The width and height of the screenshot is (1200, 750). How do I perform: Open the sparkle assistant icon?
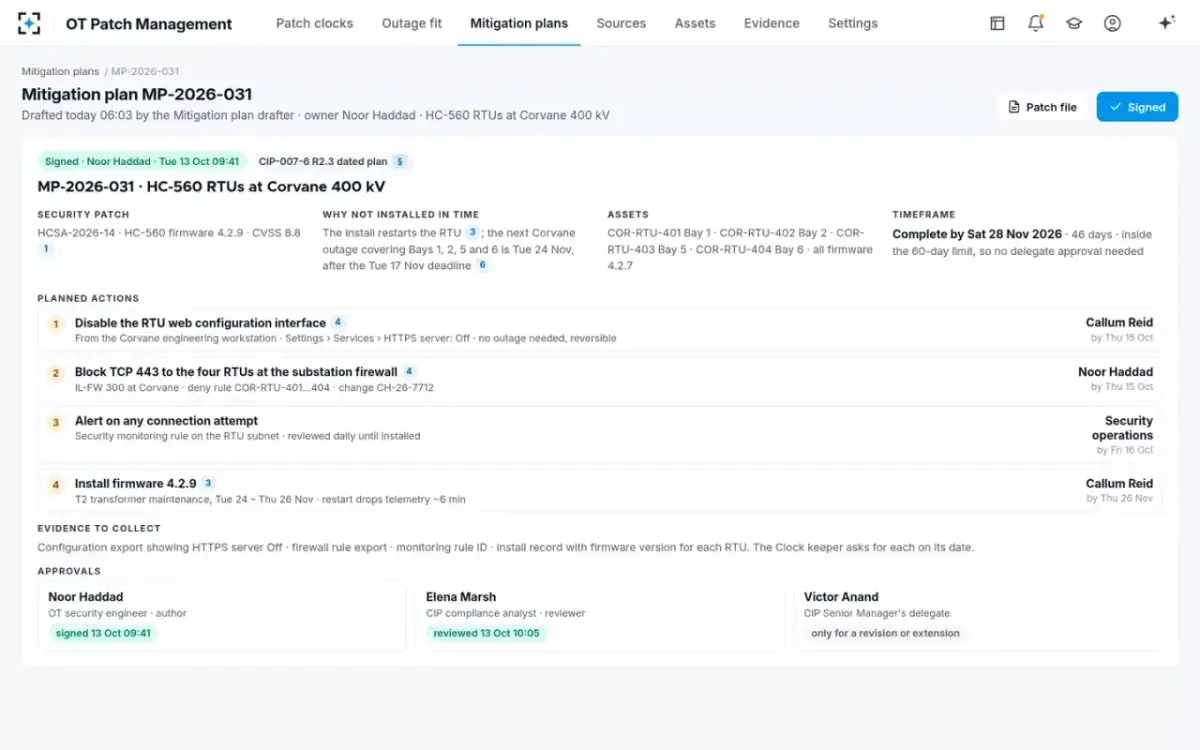[1166, 23]
